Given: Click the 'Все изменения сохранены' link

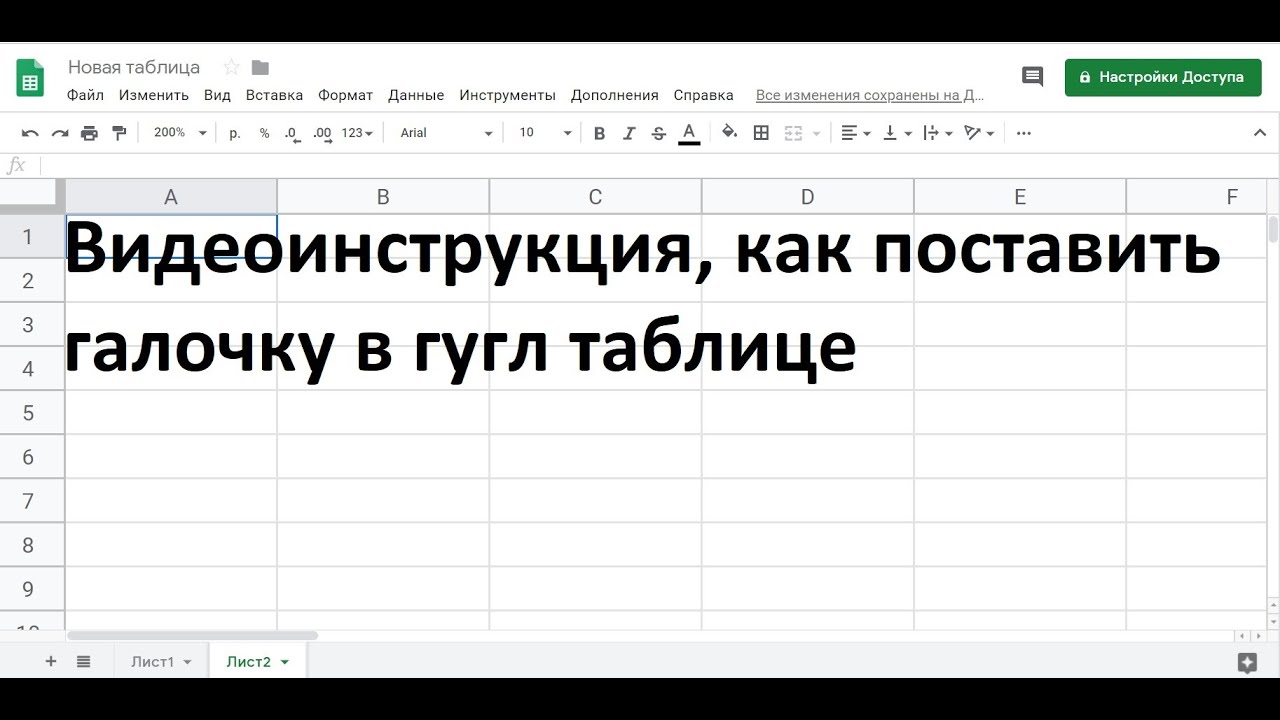Looking at the screenshot, I should coord(870,95).
